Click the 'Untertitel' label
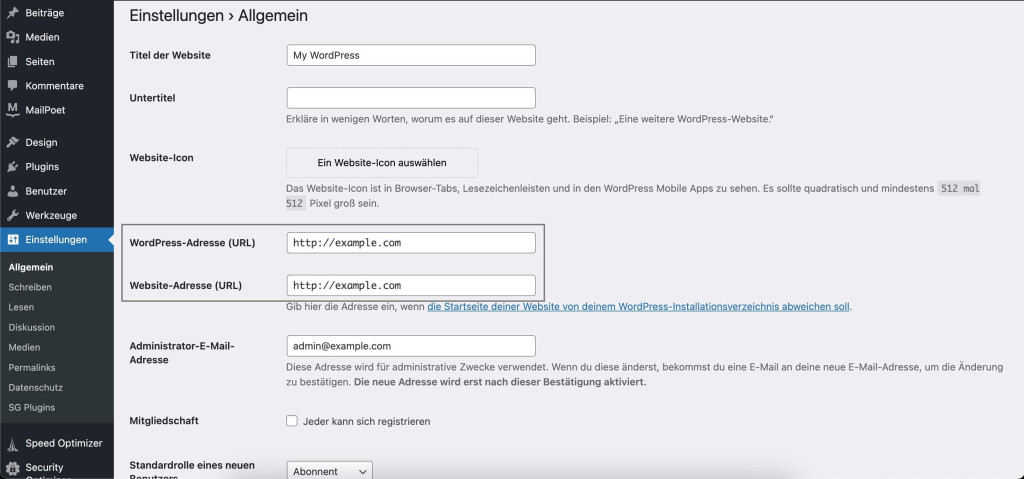Viewport: 1024px width, 479px height. (152, 98)
